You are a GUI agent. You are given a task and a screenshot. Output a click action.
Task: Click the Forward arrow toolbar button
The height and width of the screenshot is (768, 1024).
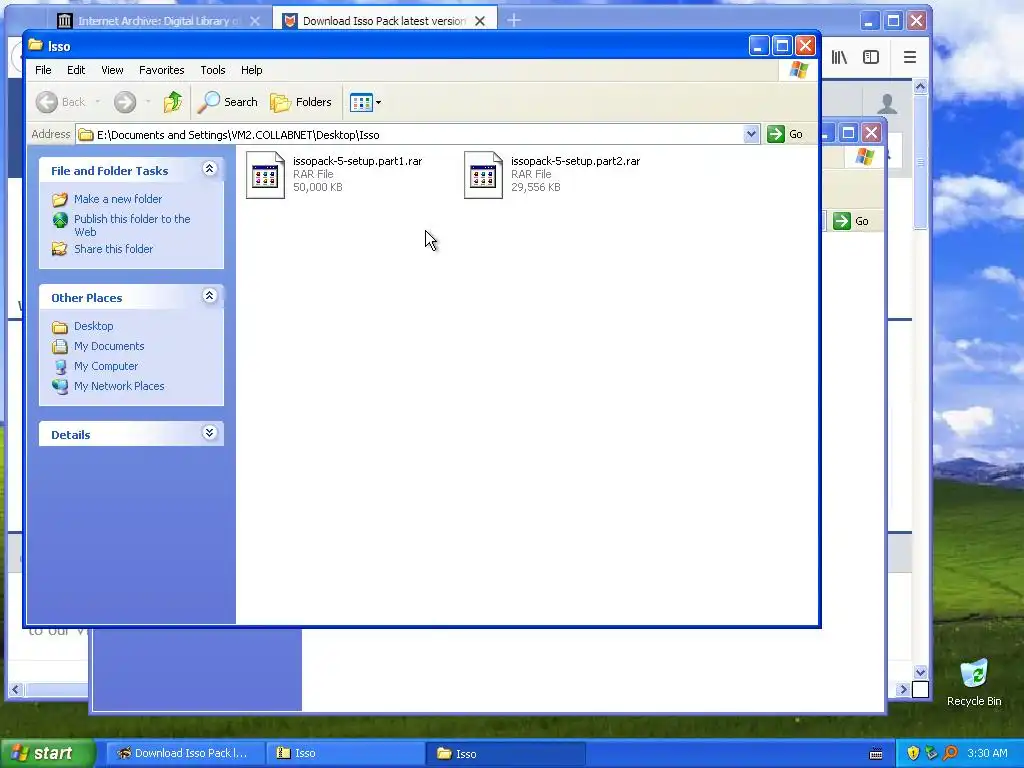[x=125, y=102]
